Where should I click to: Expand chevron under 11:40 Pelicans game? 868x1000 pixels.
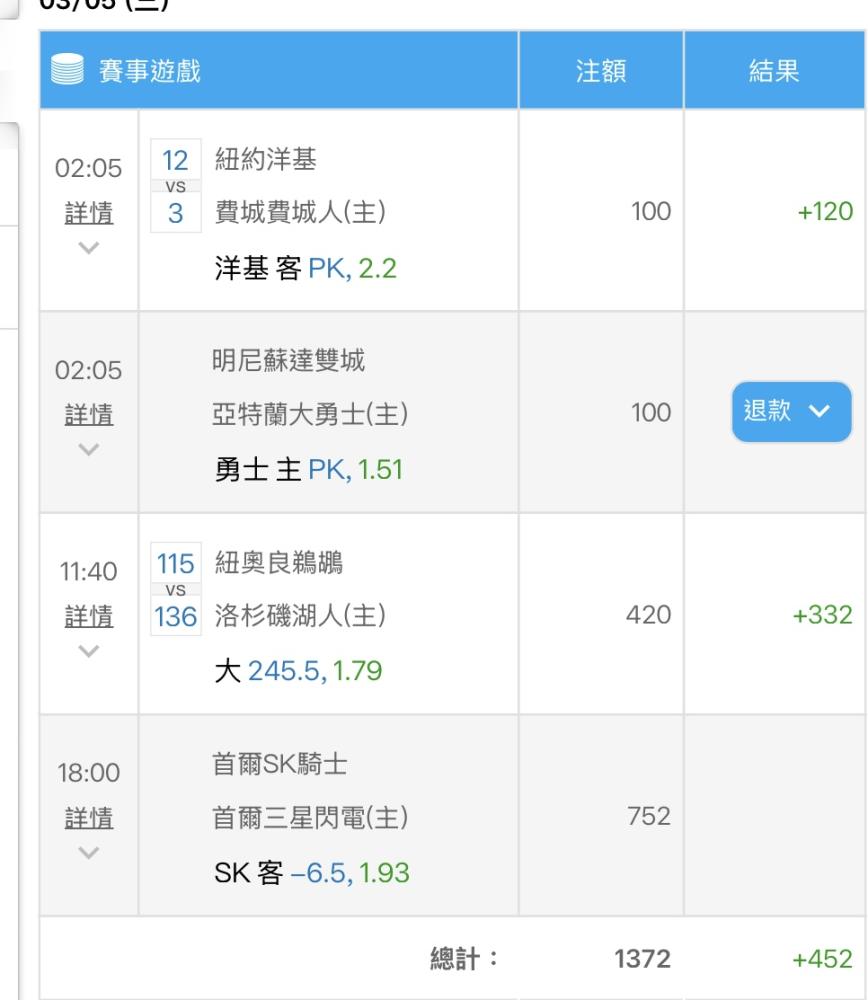coord(89,651)
